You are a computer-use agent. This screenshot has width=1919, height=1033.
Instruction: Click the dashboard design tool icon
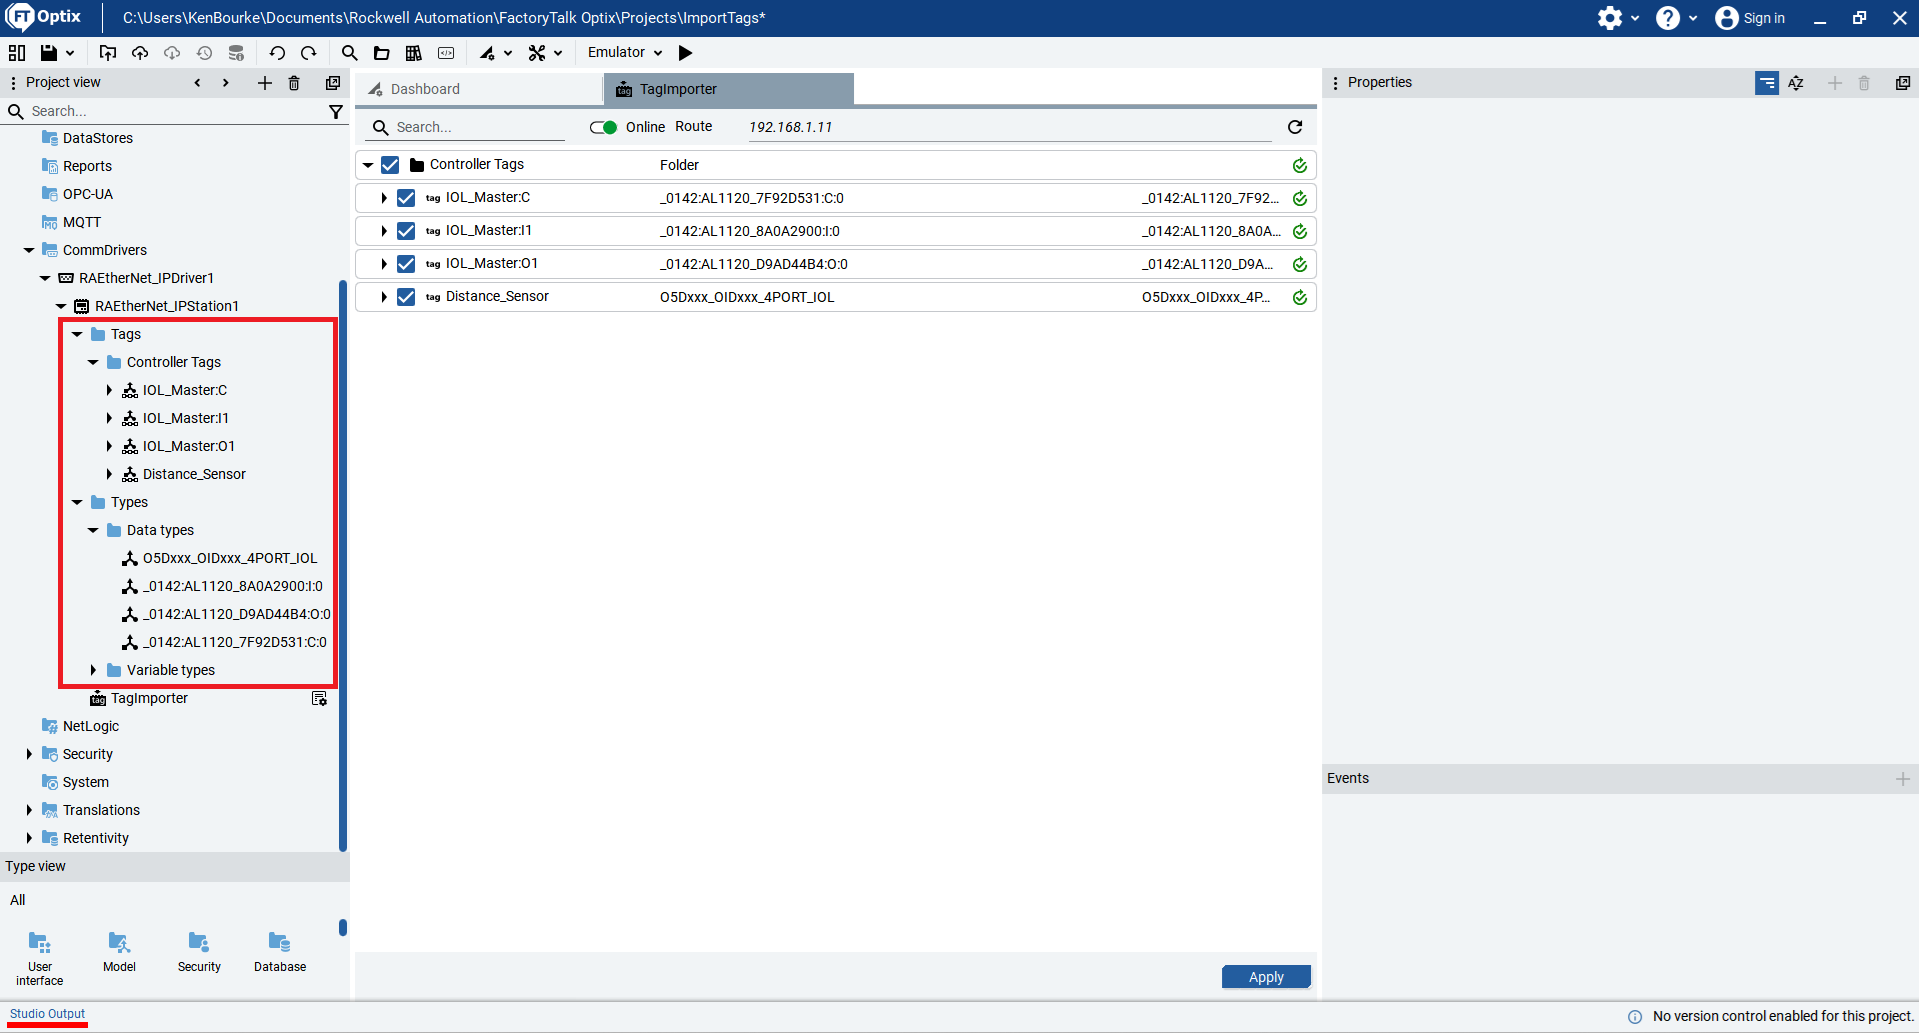pyautogui.click(x=487, y=53)
